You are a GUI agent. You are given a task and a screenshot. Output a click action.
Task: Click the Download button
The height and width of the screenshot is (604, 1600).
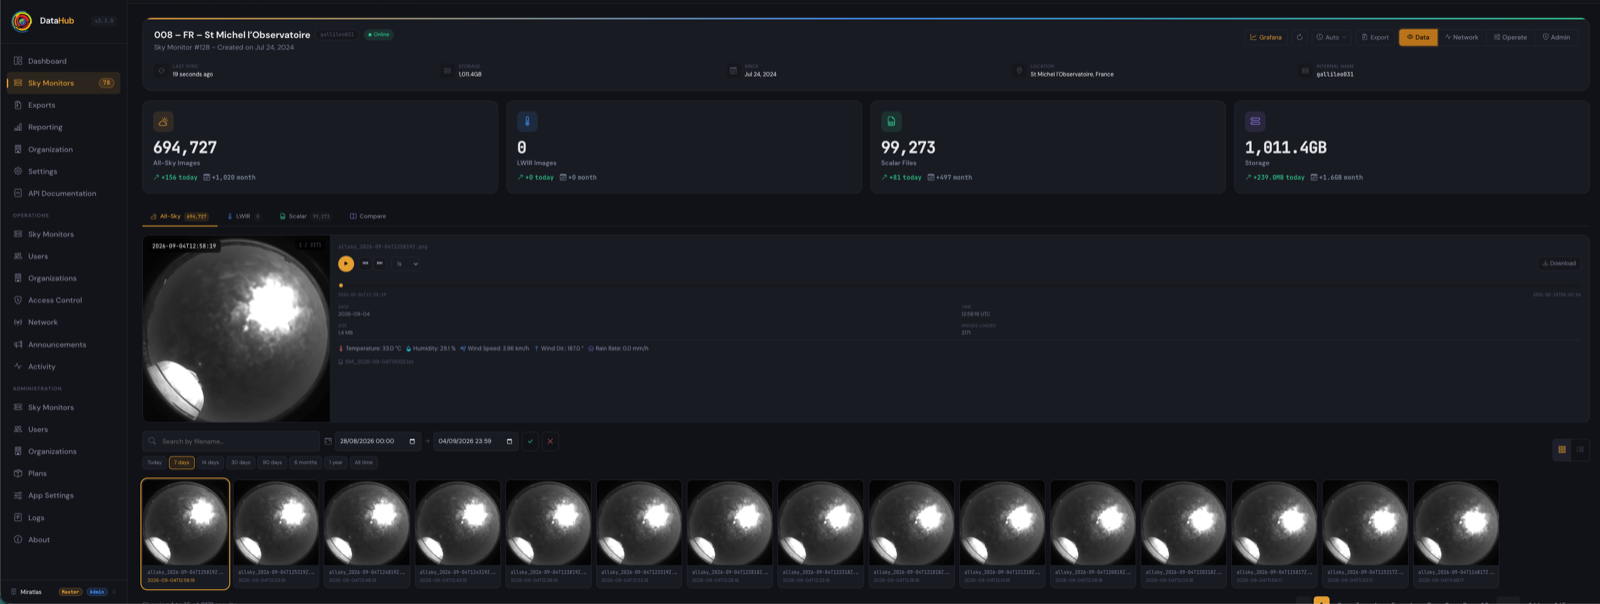point(1559,263)
